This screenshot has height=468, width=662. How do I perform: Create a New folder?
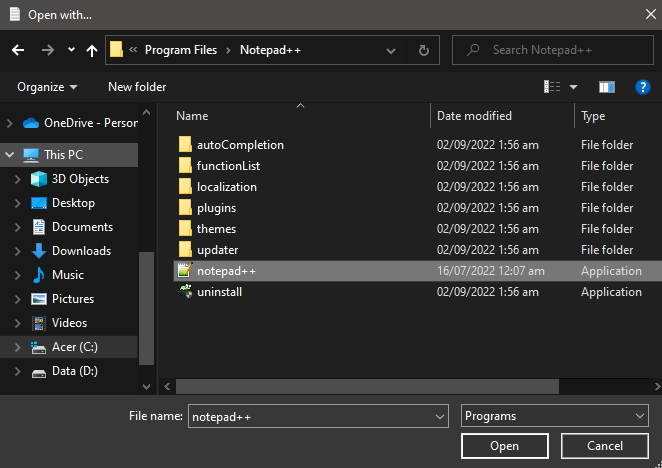coord(137,87)
